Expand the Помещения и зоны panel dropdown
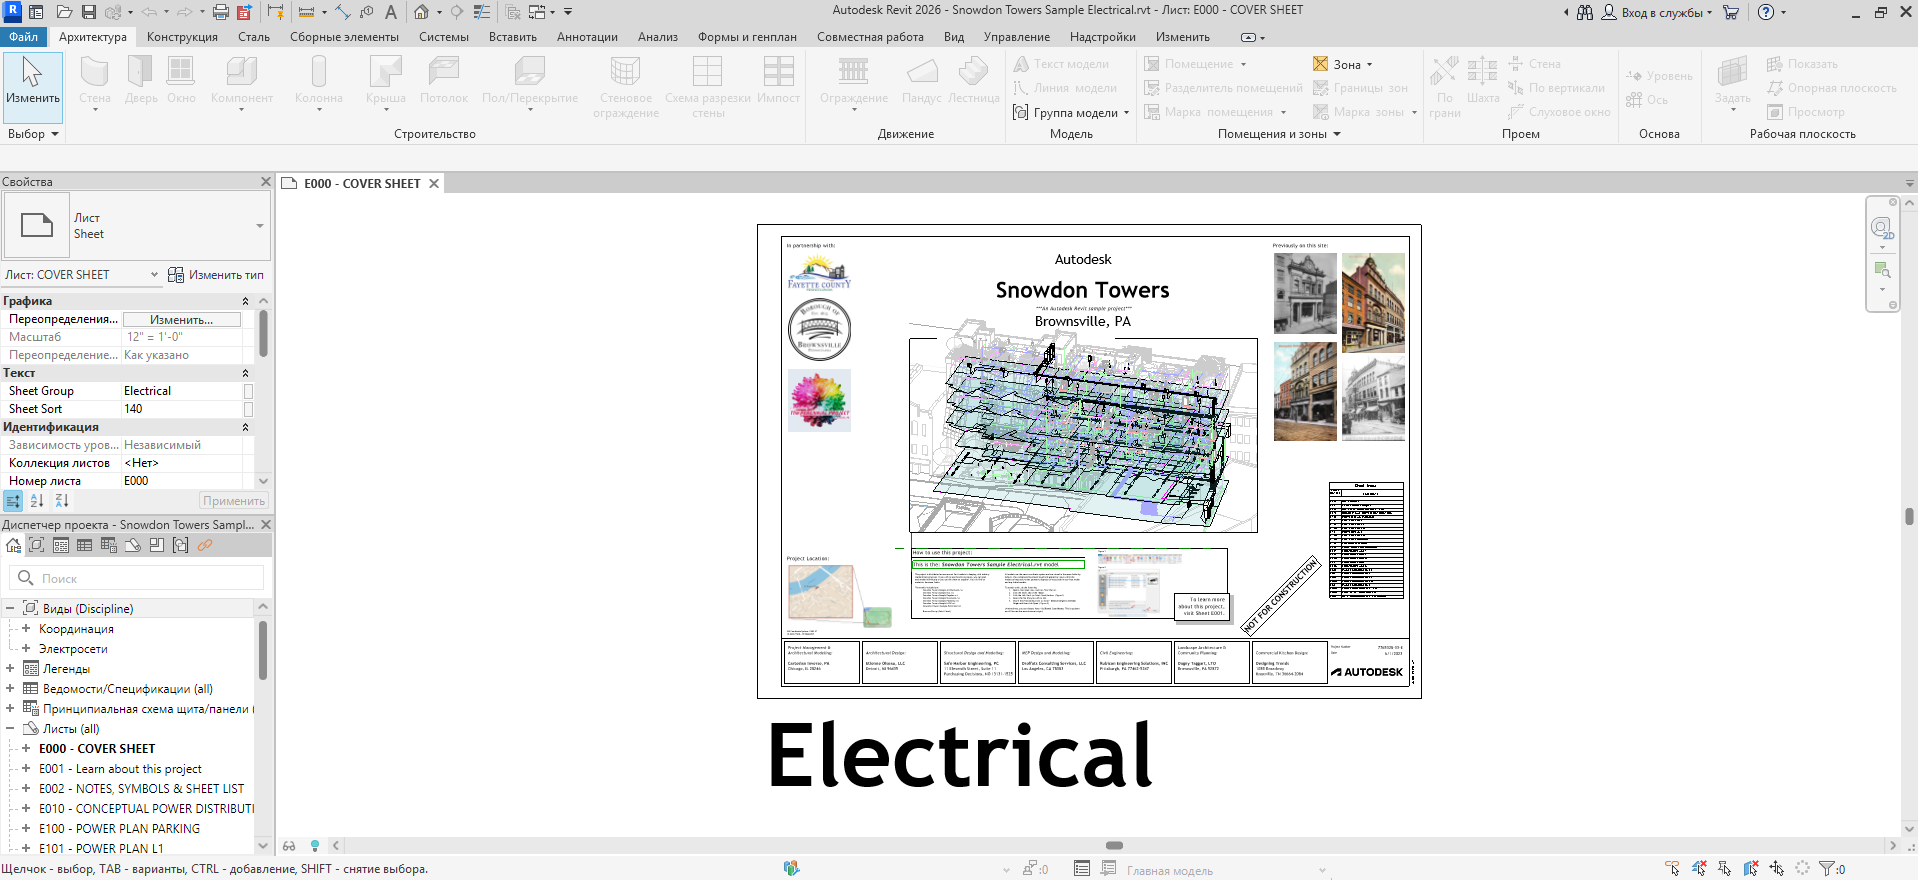1918x880 pixels. [x=1279, y=134]
